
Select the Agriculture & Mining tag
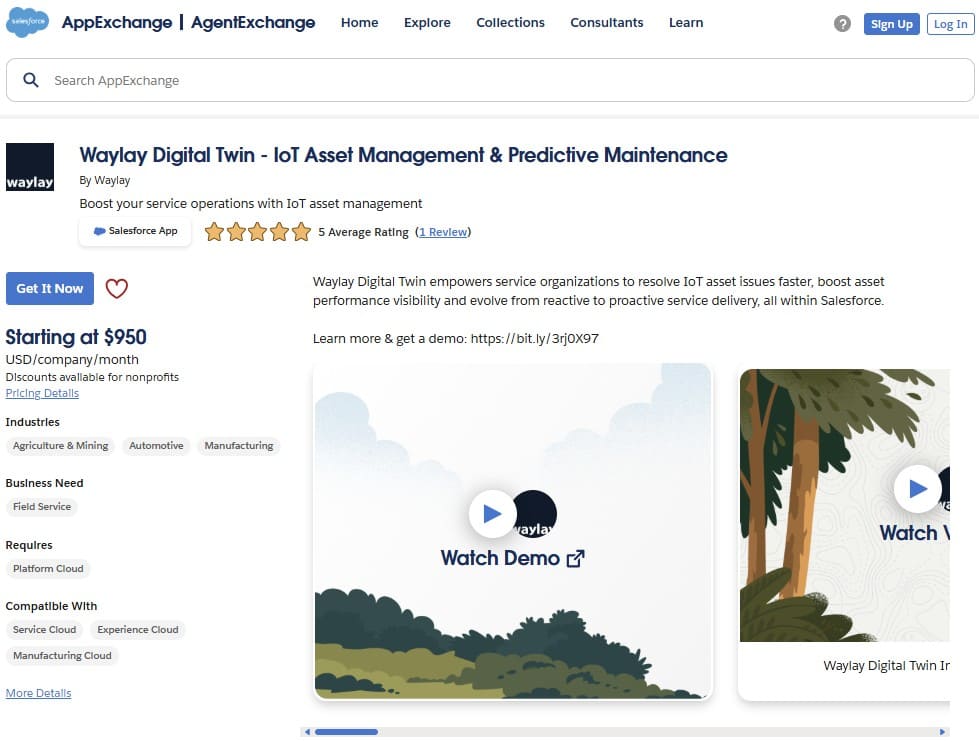coord(61,445)
